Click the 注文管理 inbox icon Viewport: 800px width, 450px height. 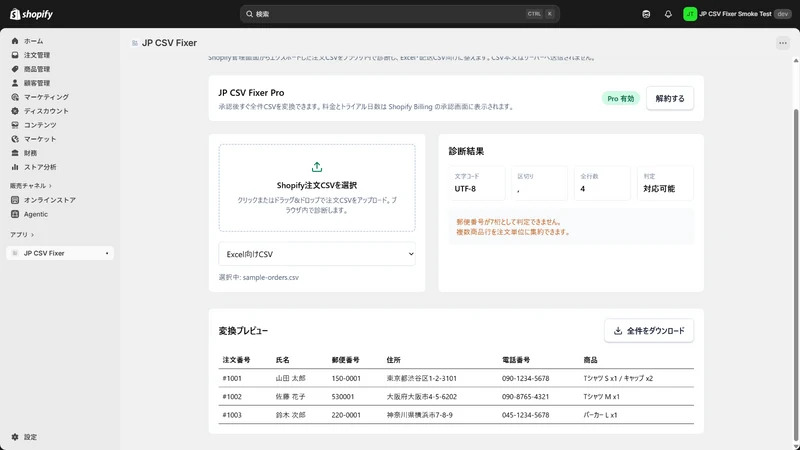(x=15, y=55)
